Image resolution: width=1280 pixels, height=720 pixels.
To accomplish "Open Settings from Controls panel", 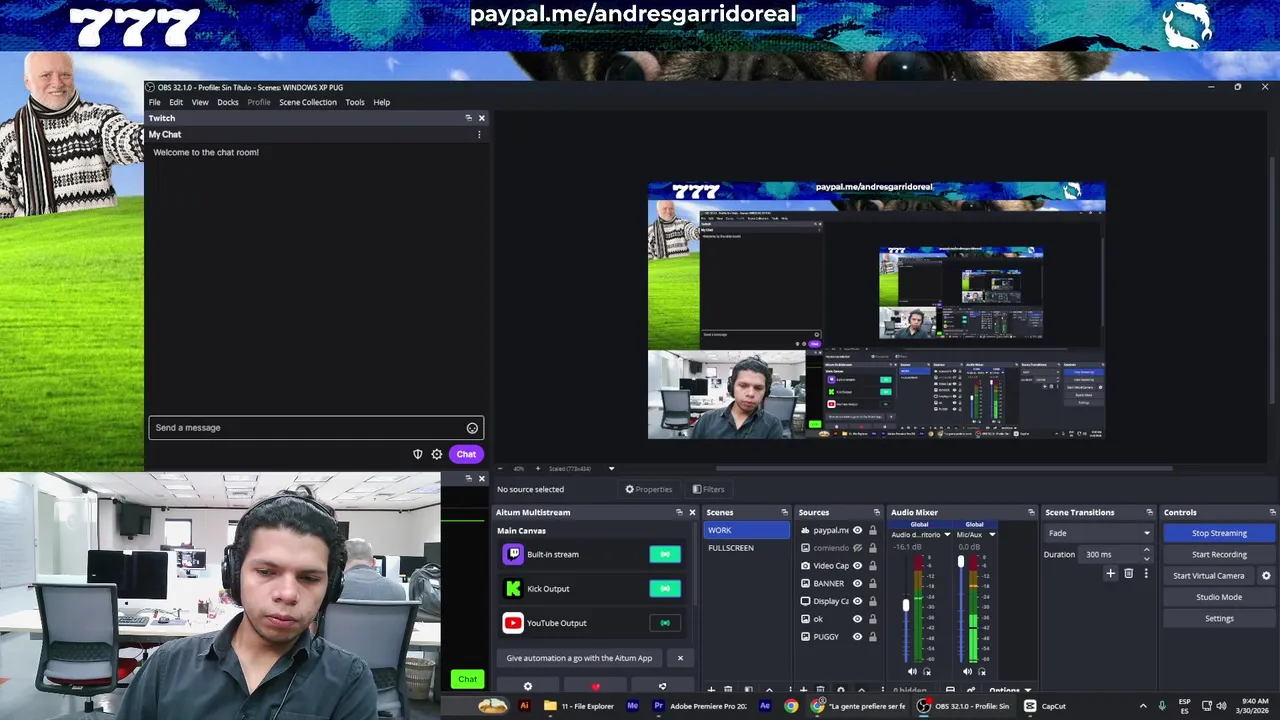I will coord(1219,619).
